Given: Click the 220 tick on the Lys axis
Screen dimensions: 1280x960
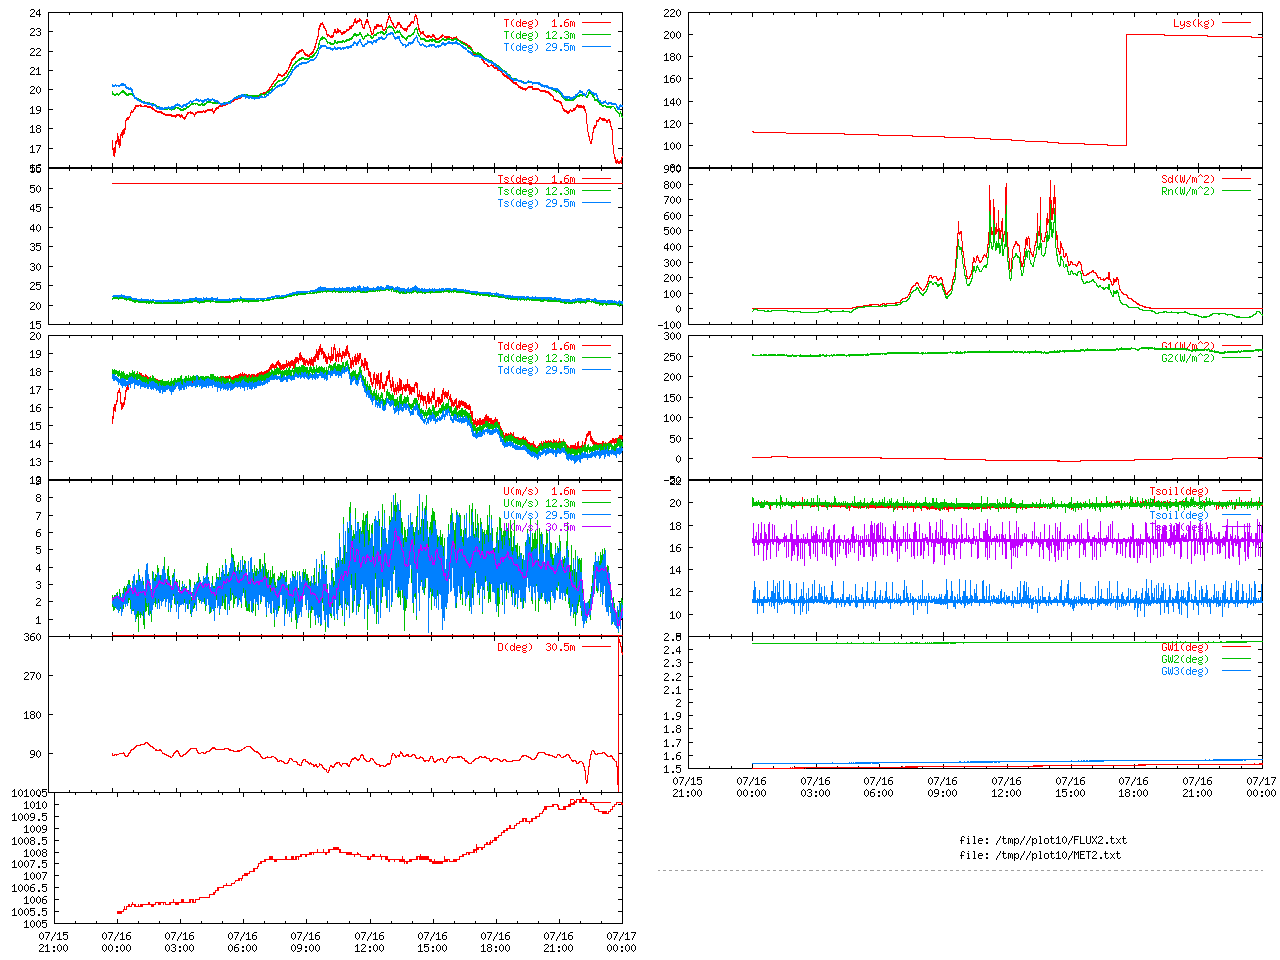Looking at the screenshot, I should point(672,14).
